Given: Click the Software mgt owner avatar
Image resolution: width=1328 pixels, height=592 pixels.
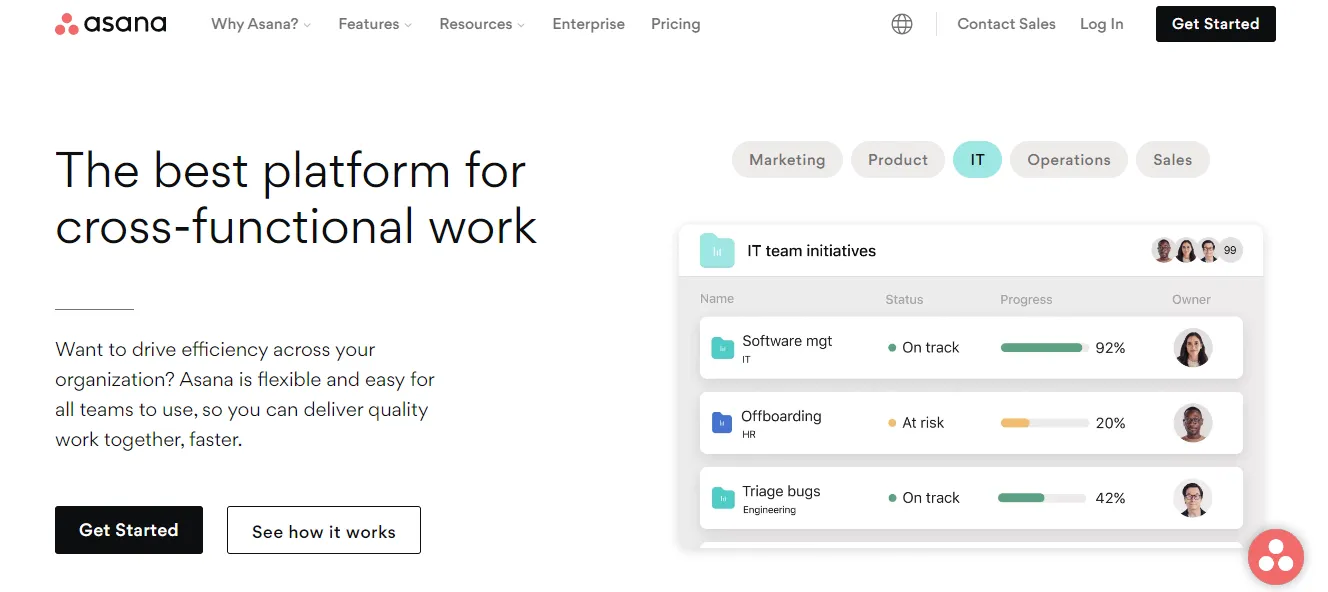Looking at the screenshot, I should click(1192, 348).
